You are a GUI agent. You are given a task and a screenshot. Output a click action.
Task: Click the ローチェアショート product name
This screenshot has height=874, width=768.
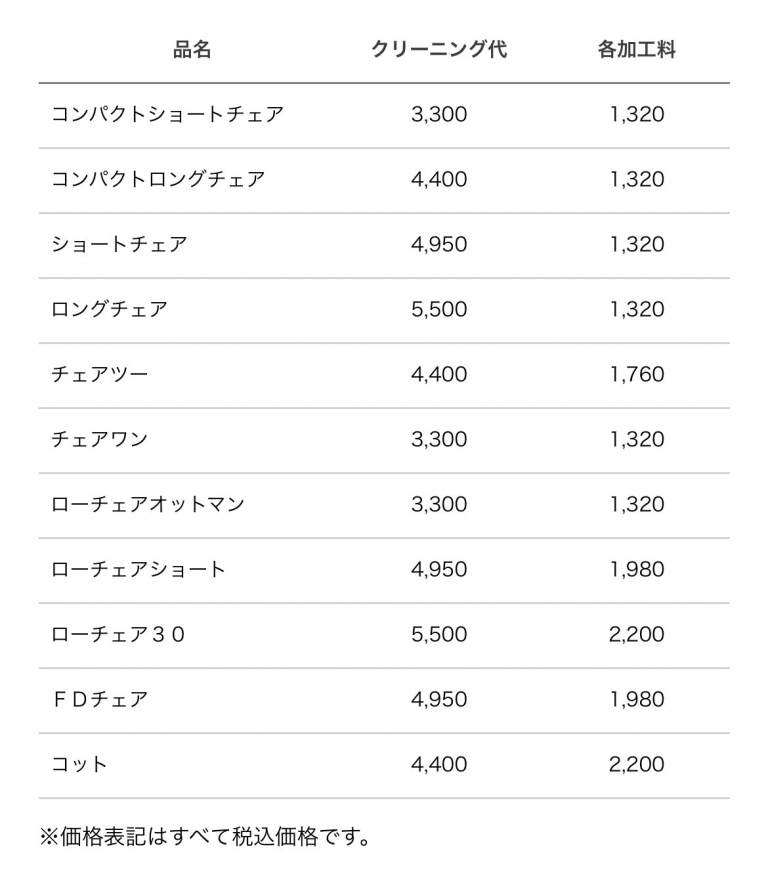[x=138, y=569]
